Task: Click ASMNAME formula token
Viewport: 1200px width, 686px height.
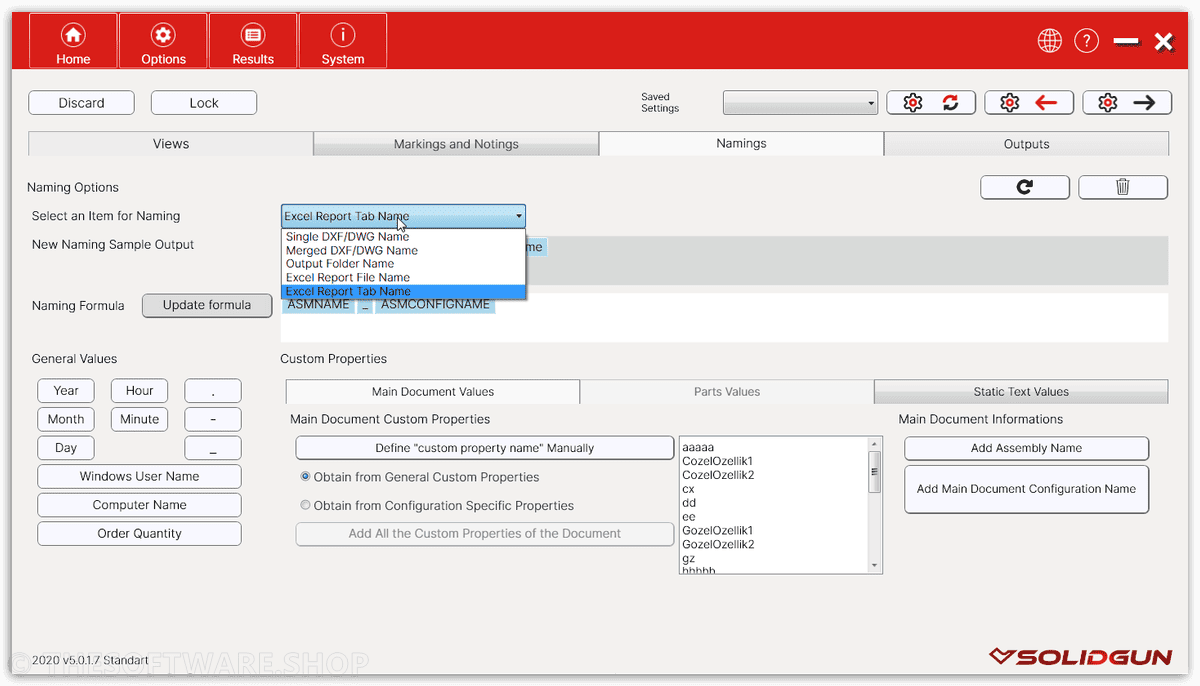Action: [x=318, y=304]
